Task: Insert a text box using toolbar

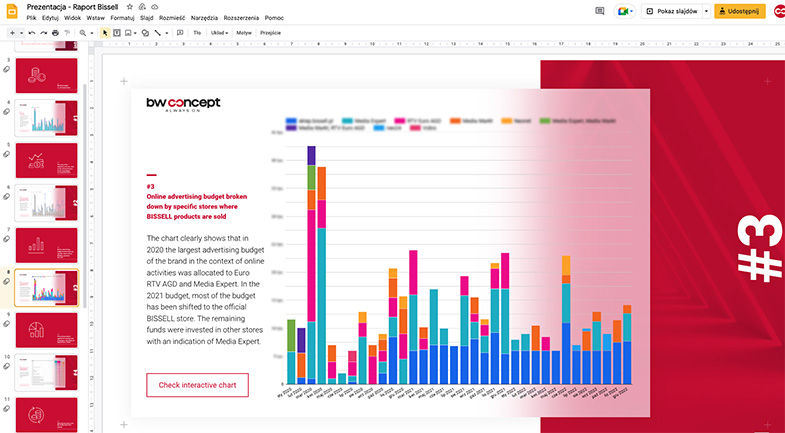Action: (x=117, y=33)
